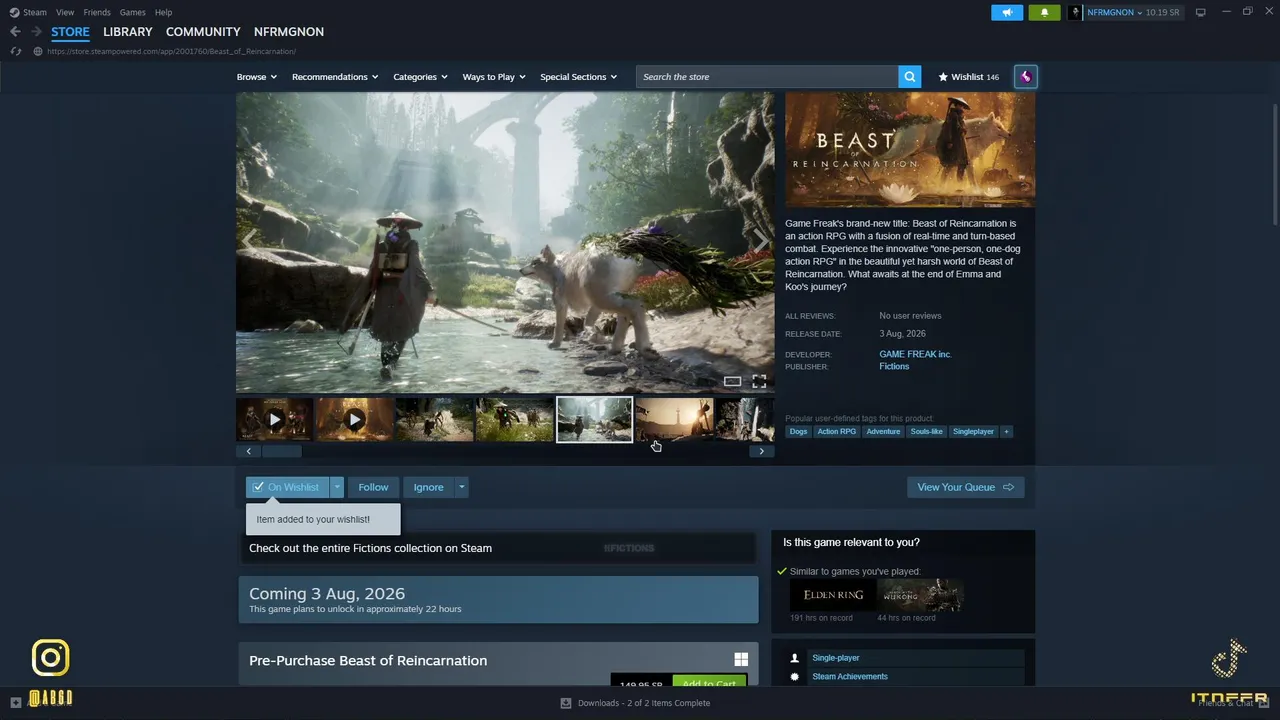Select the Souls-like tag
The width and height of the screenshot is (1280, 720).
click(x=927, y=431)
